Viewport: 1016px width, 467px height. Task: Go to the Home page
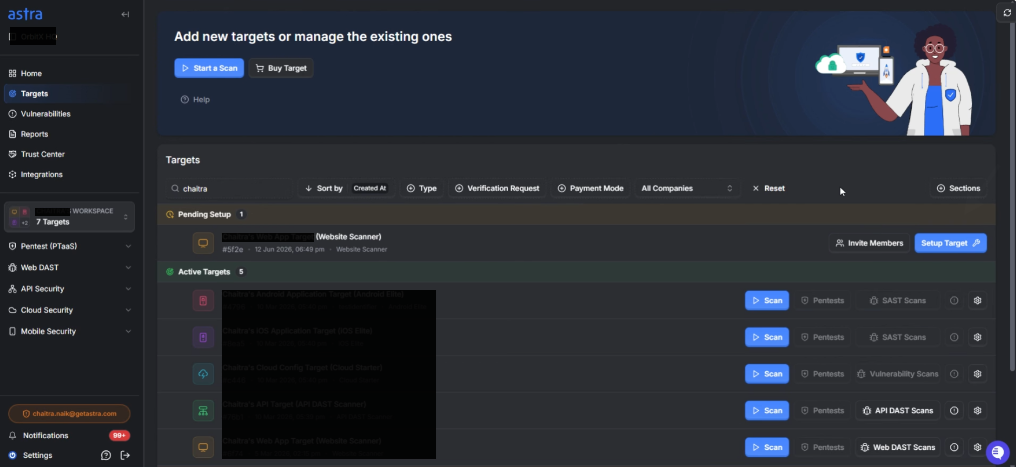69,73
